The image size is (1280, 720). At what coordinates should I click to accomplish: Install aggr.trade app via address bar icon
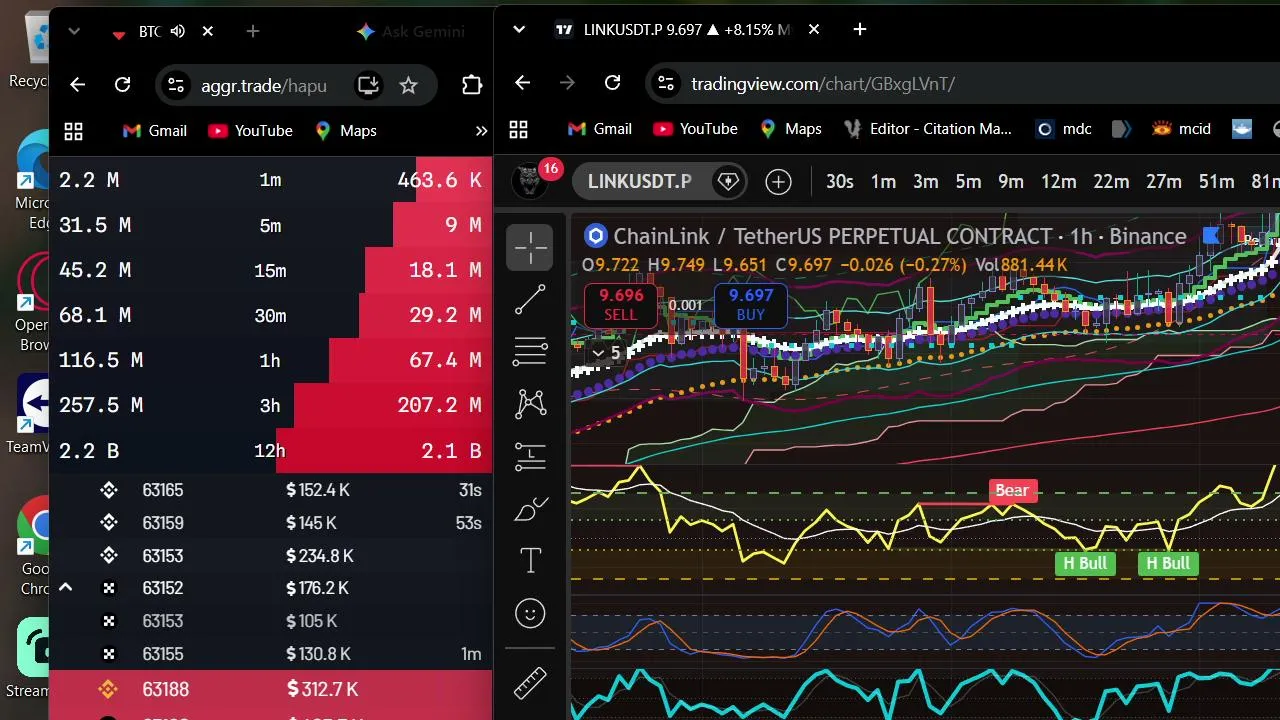coord(368,85)
